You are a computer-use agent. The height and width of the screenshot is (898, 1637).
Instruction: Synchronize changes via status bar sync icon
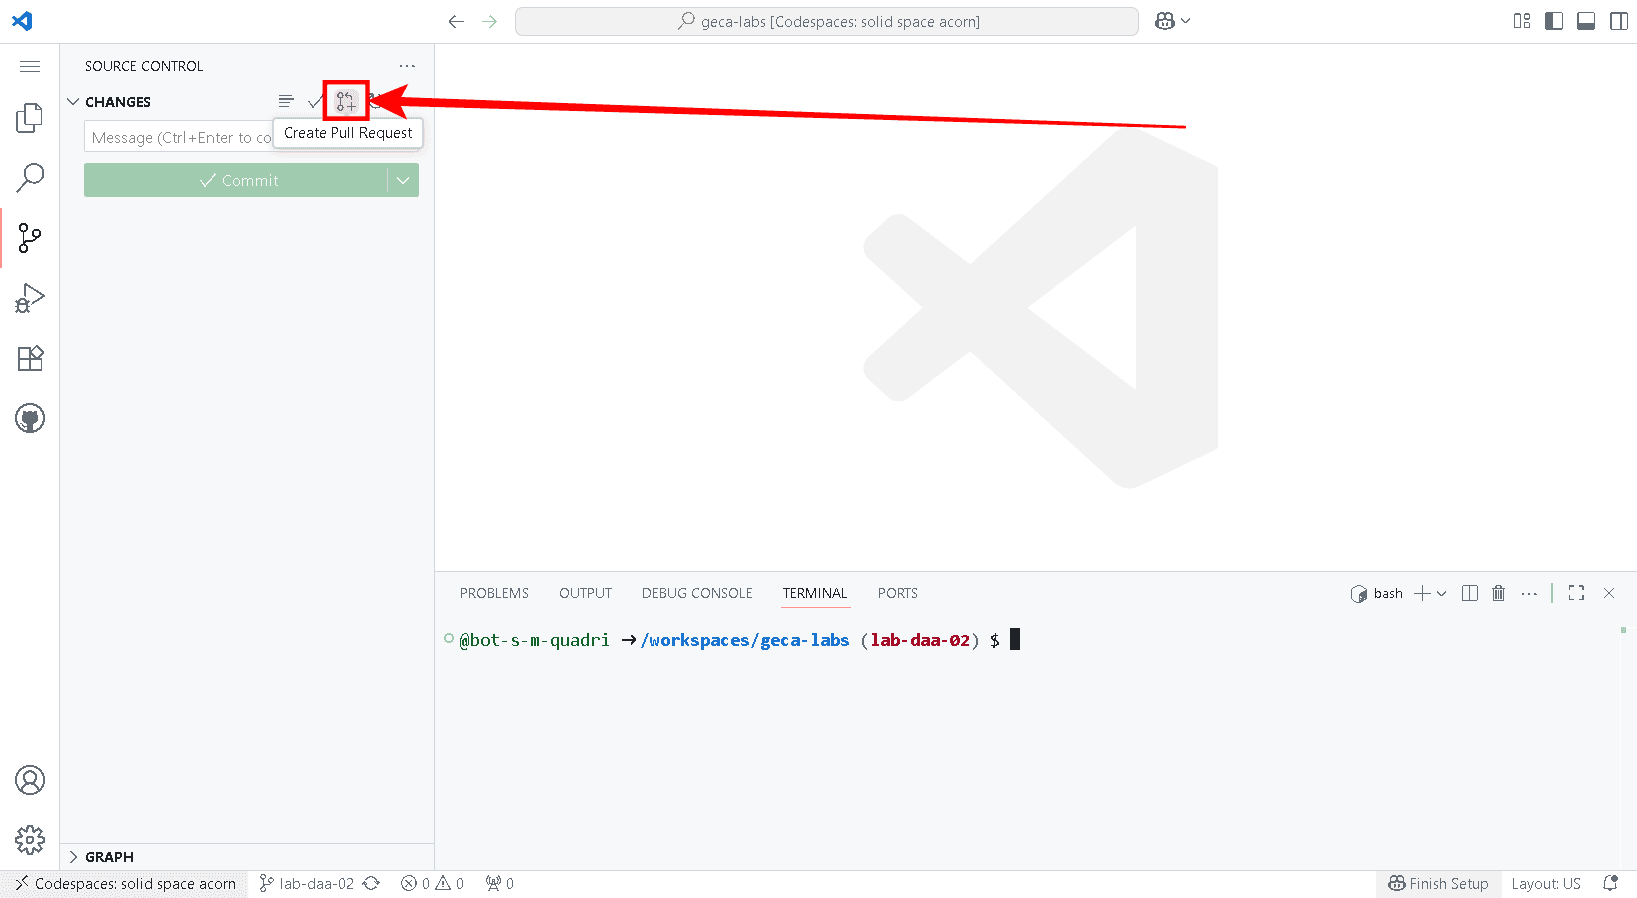pyautogui.click(x=371, y=884)
